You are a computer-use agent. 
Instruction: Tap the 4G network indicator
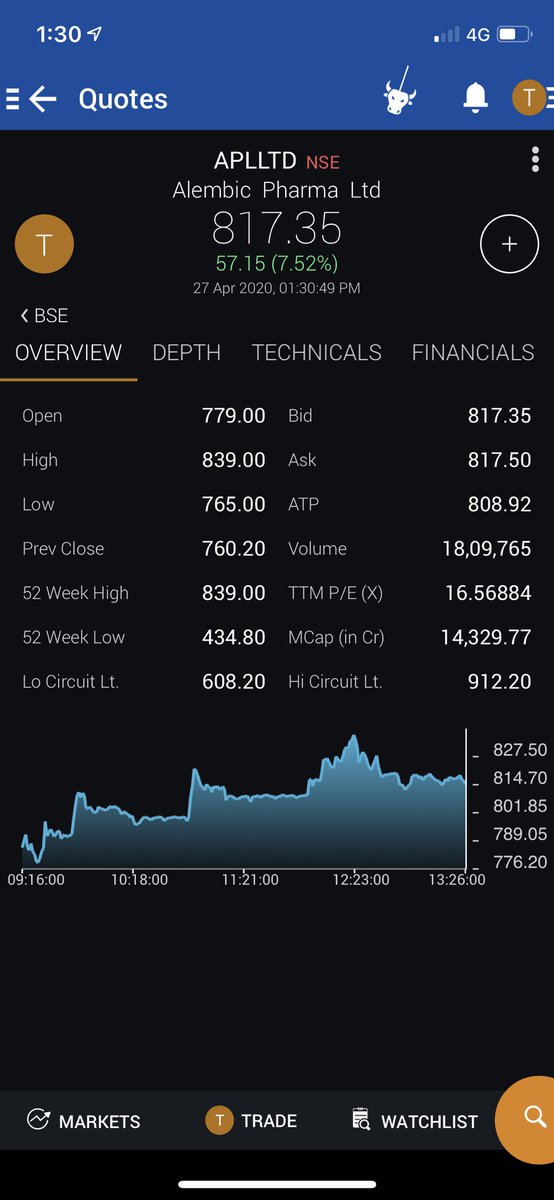coord(478,35)
